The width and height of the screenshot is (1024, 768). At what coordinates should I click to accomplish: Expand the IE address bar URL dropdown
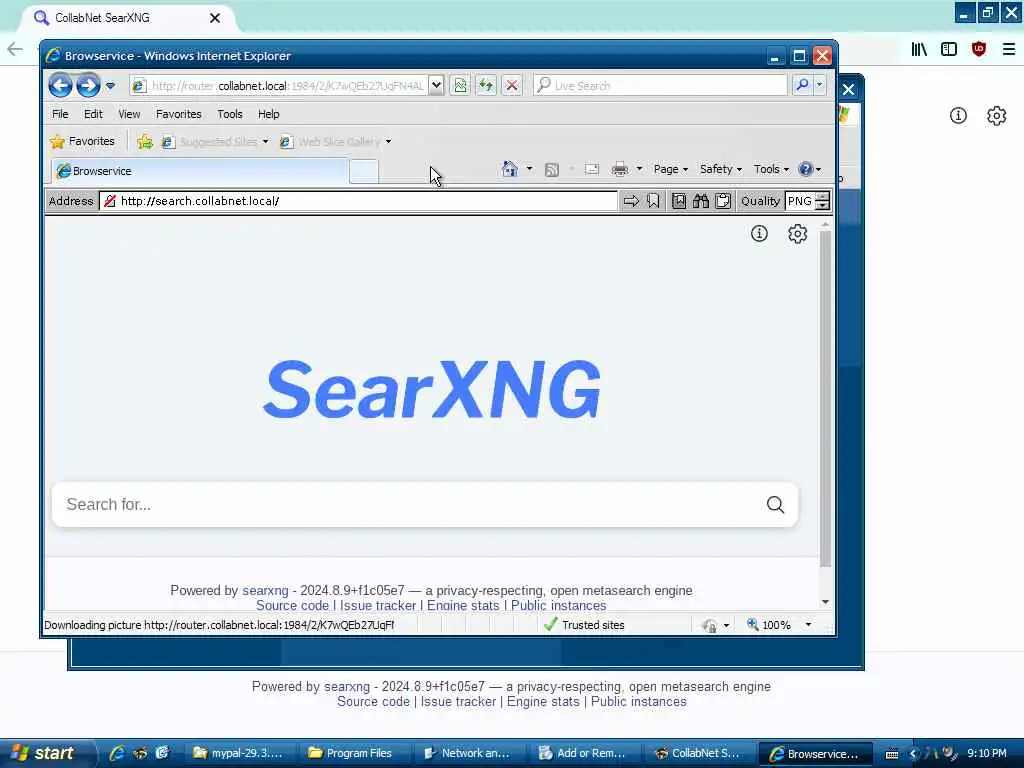[x=436, y=86]
